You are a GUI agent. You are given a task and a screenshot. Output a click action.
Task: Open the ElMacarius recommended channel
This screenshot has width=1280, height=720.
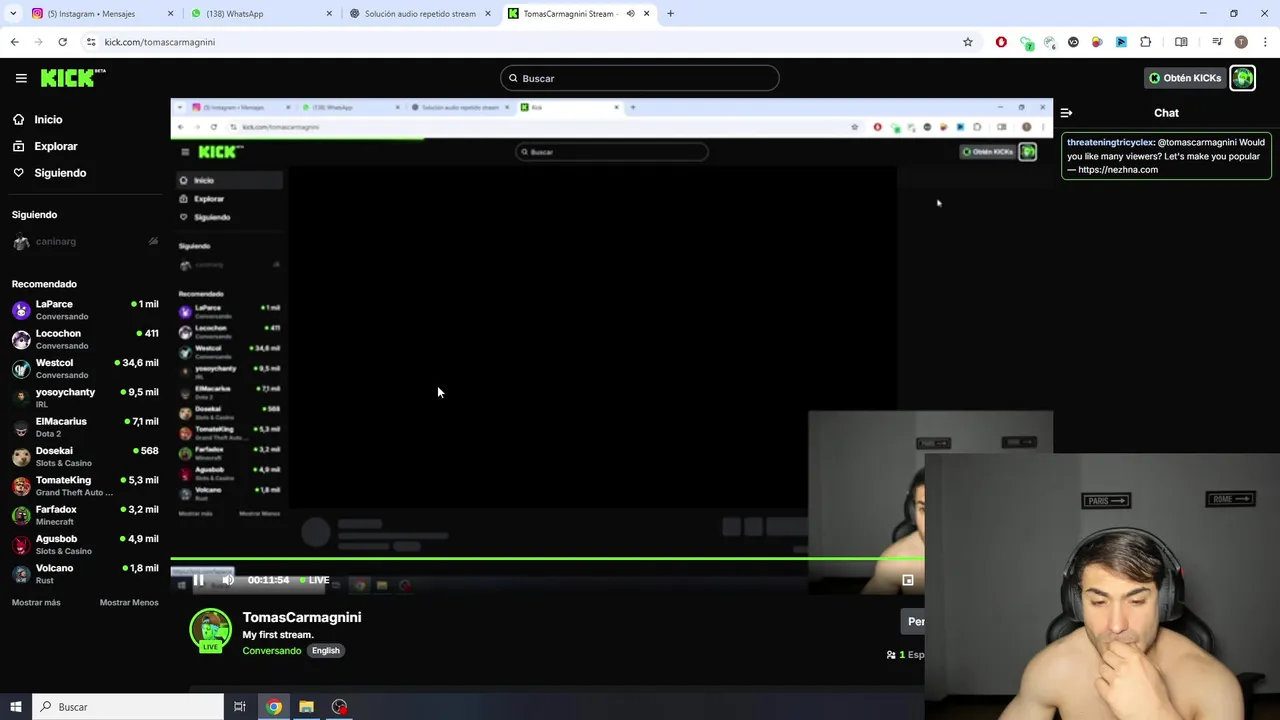click(85, 427)
